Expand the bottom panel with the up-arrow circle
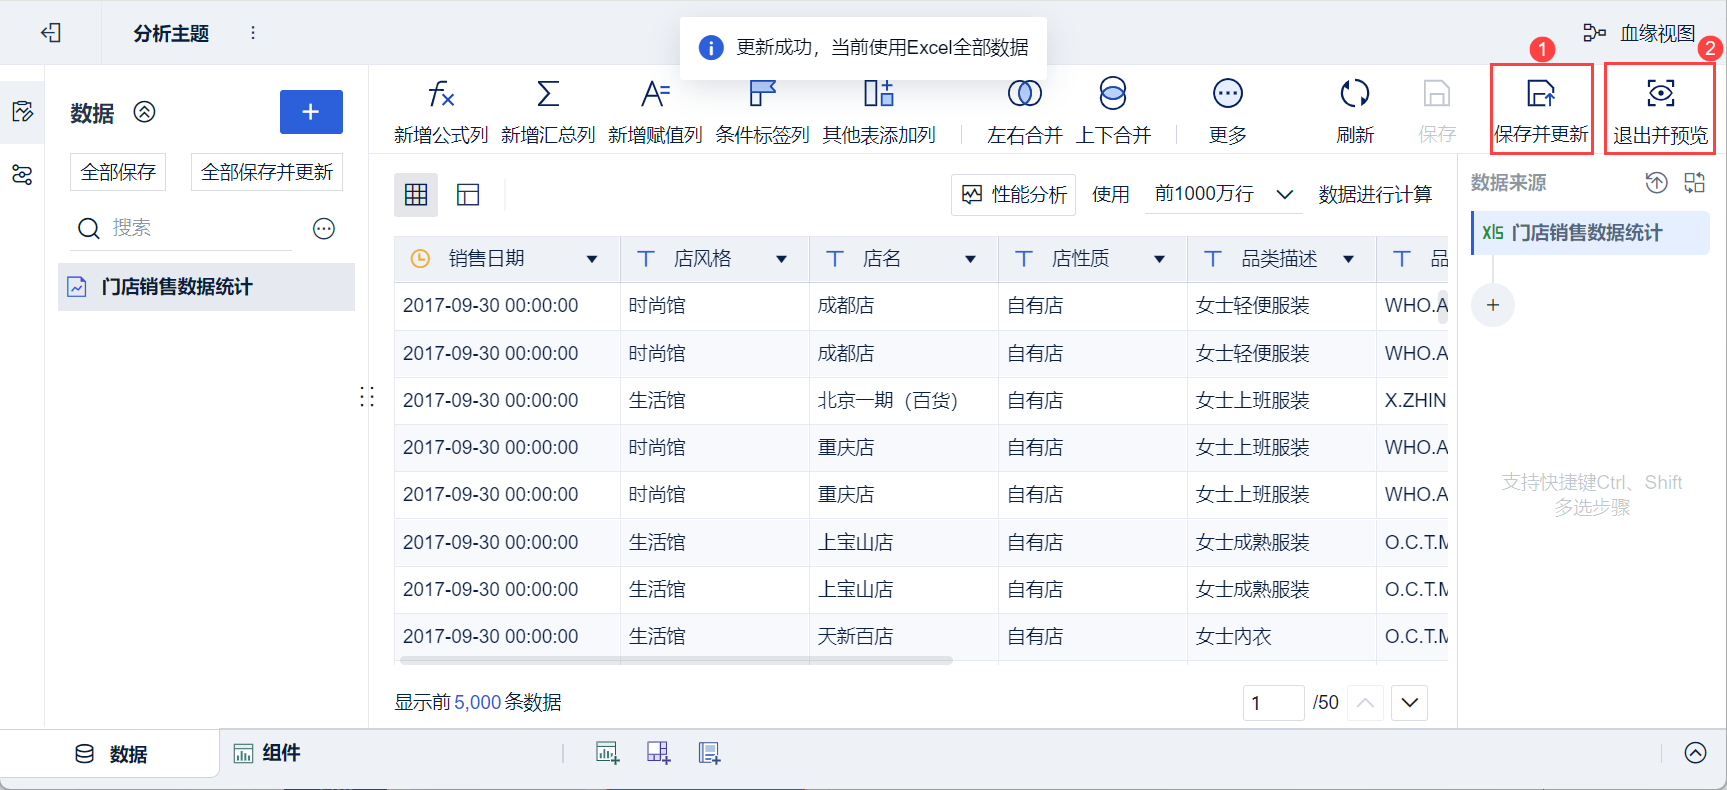The image size is (1727, 790). click(1696, 753)
